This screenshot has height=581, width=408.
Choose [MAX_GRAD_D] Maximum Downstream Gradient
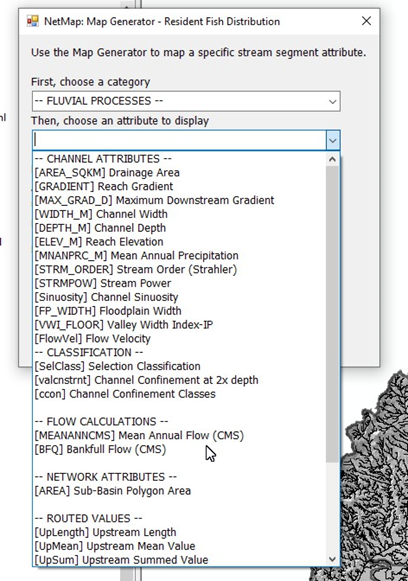coord(154,200)
